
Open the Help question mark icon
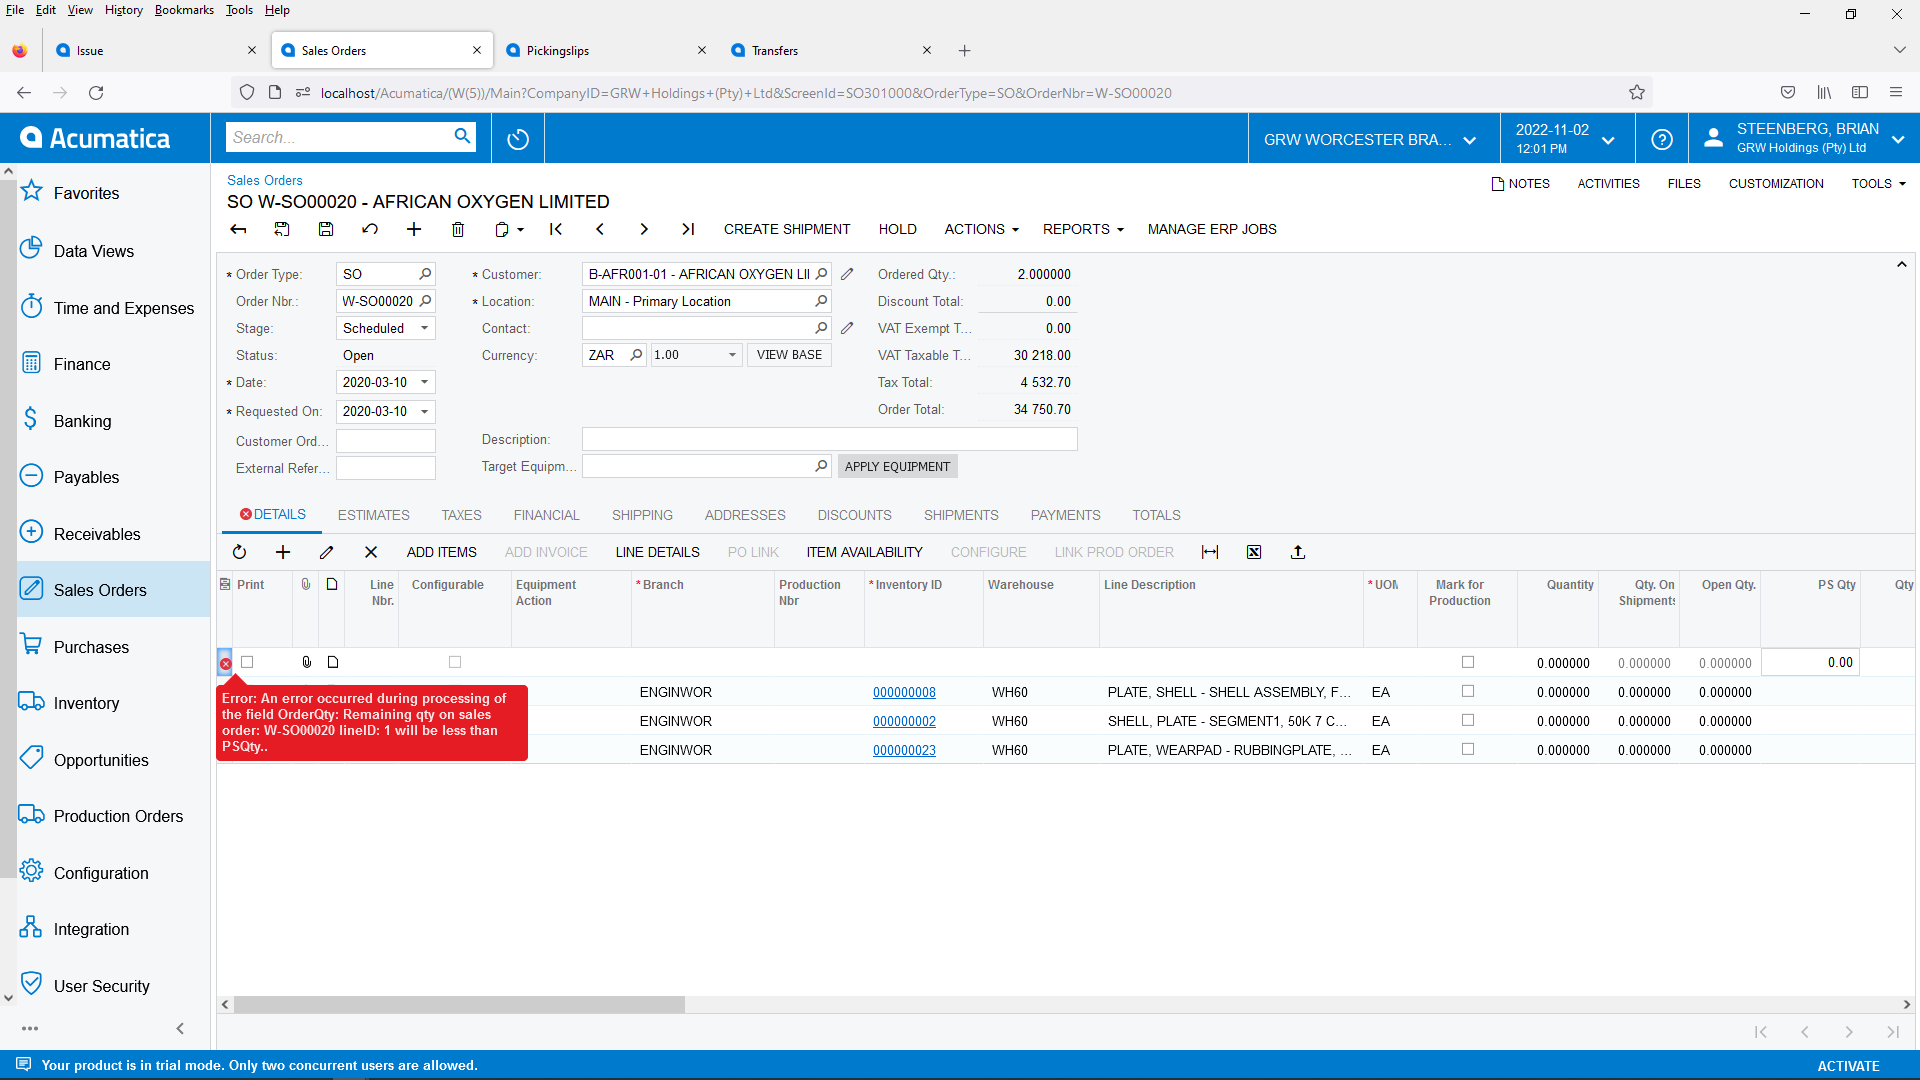[1662, 139]
